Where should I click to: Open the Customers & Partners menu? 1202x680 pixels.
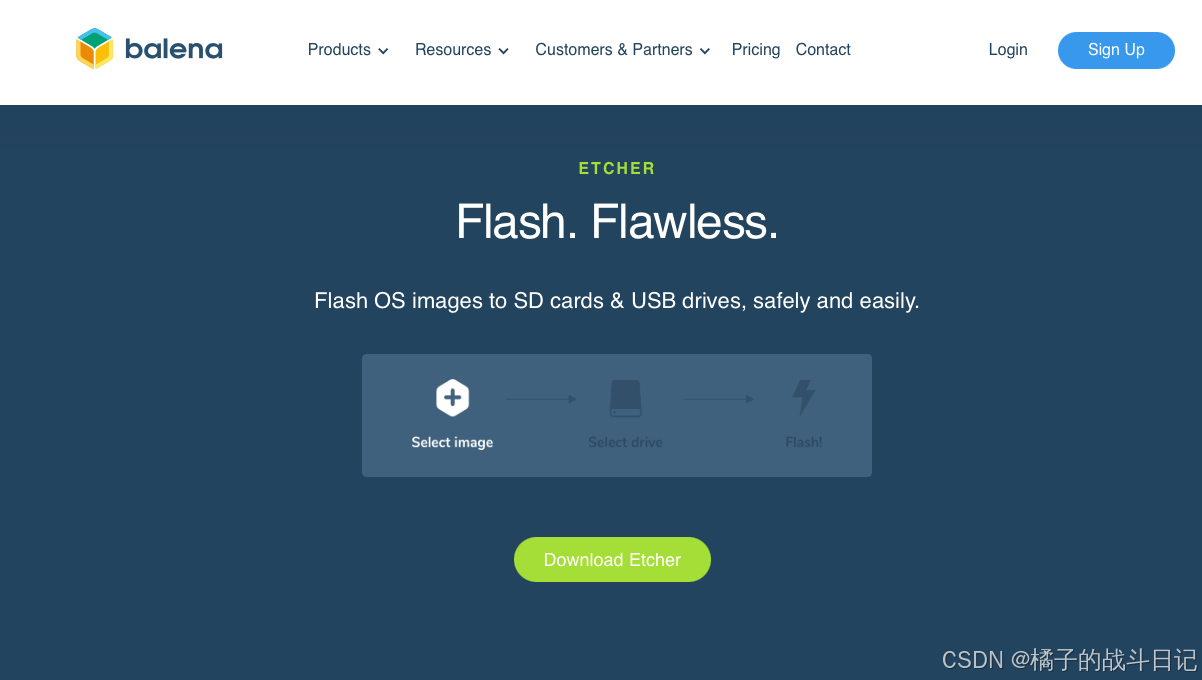pos(614,49)
